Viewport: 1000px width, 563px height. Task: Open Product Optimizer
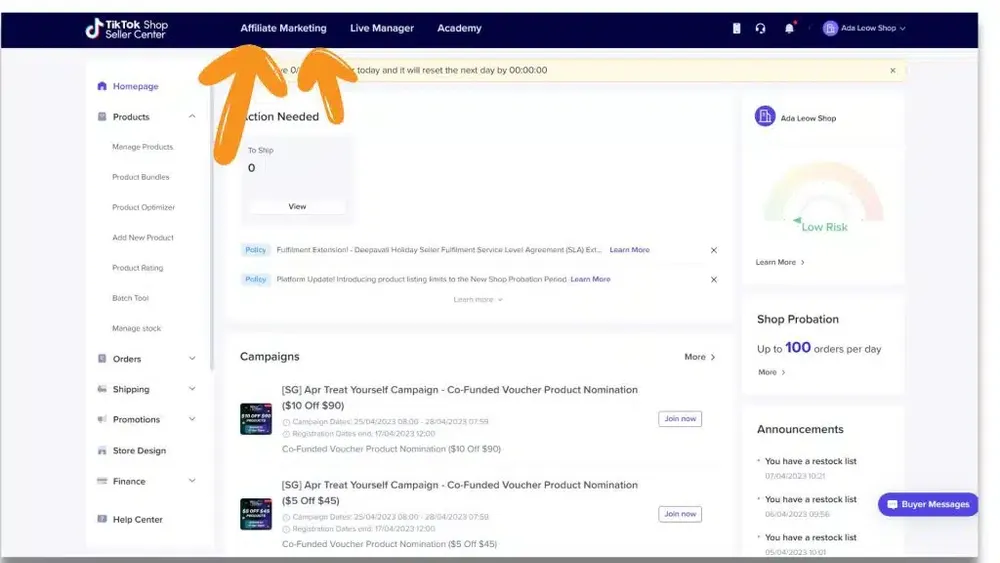pos(143,207)
